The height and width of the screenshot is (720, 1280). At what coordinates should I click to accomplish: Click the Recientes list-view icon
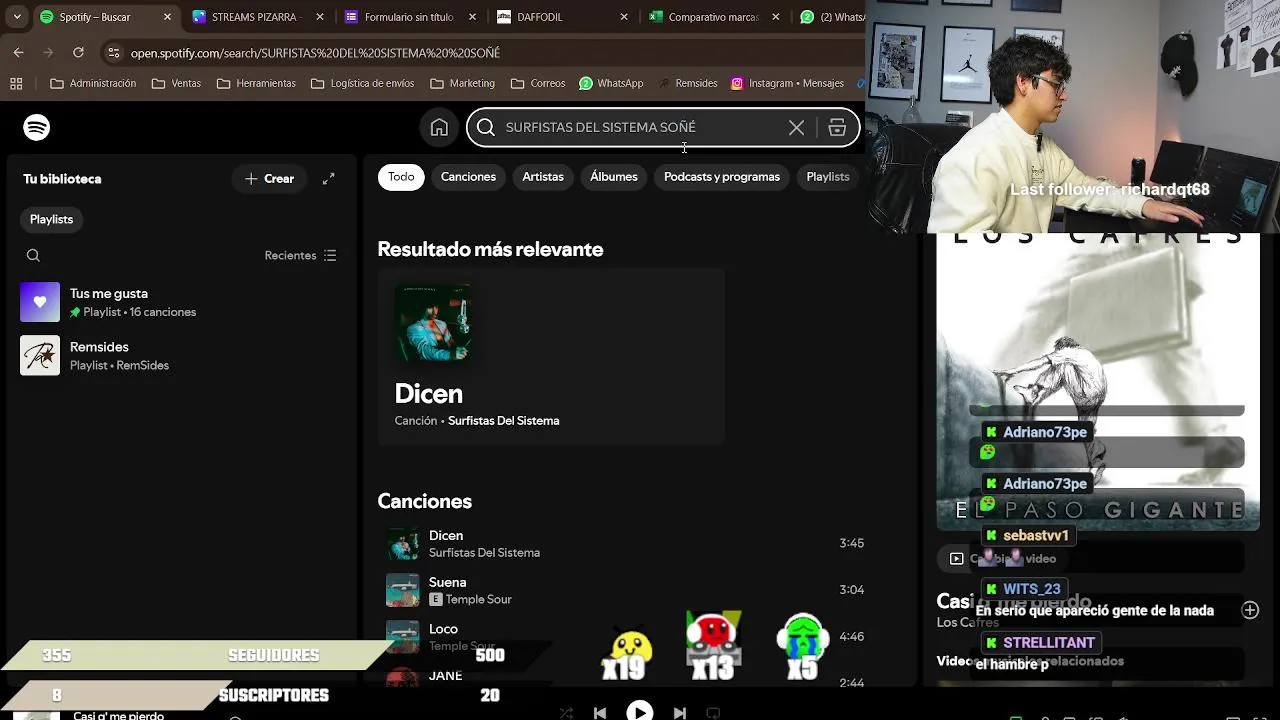tap(330, 255)
